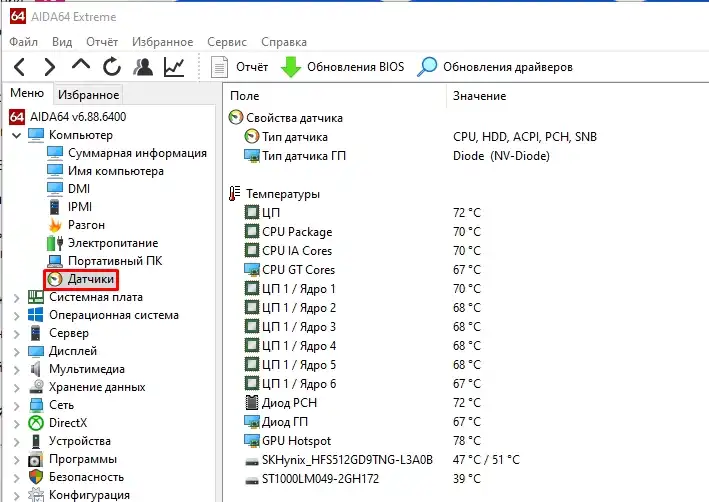Open the Сервис menu
The image size is (709, 502).
[227, 42]
